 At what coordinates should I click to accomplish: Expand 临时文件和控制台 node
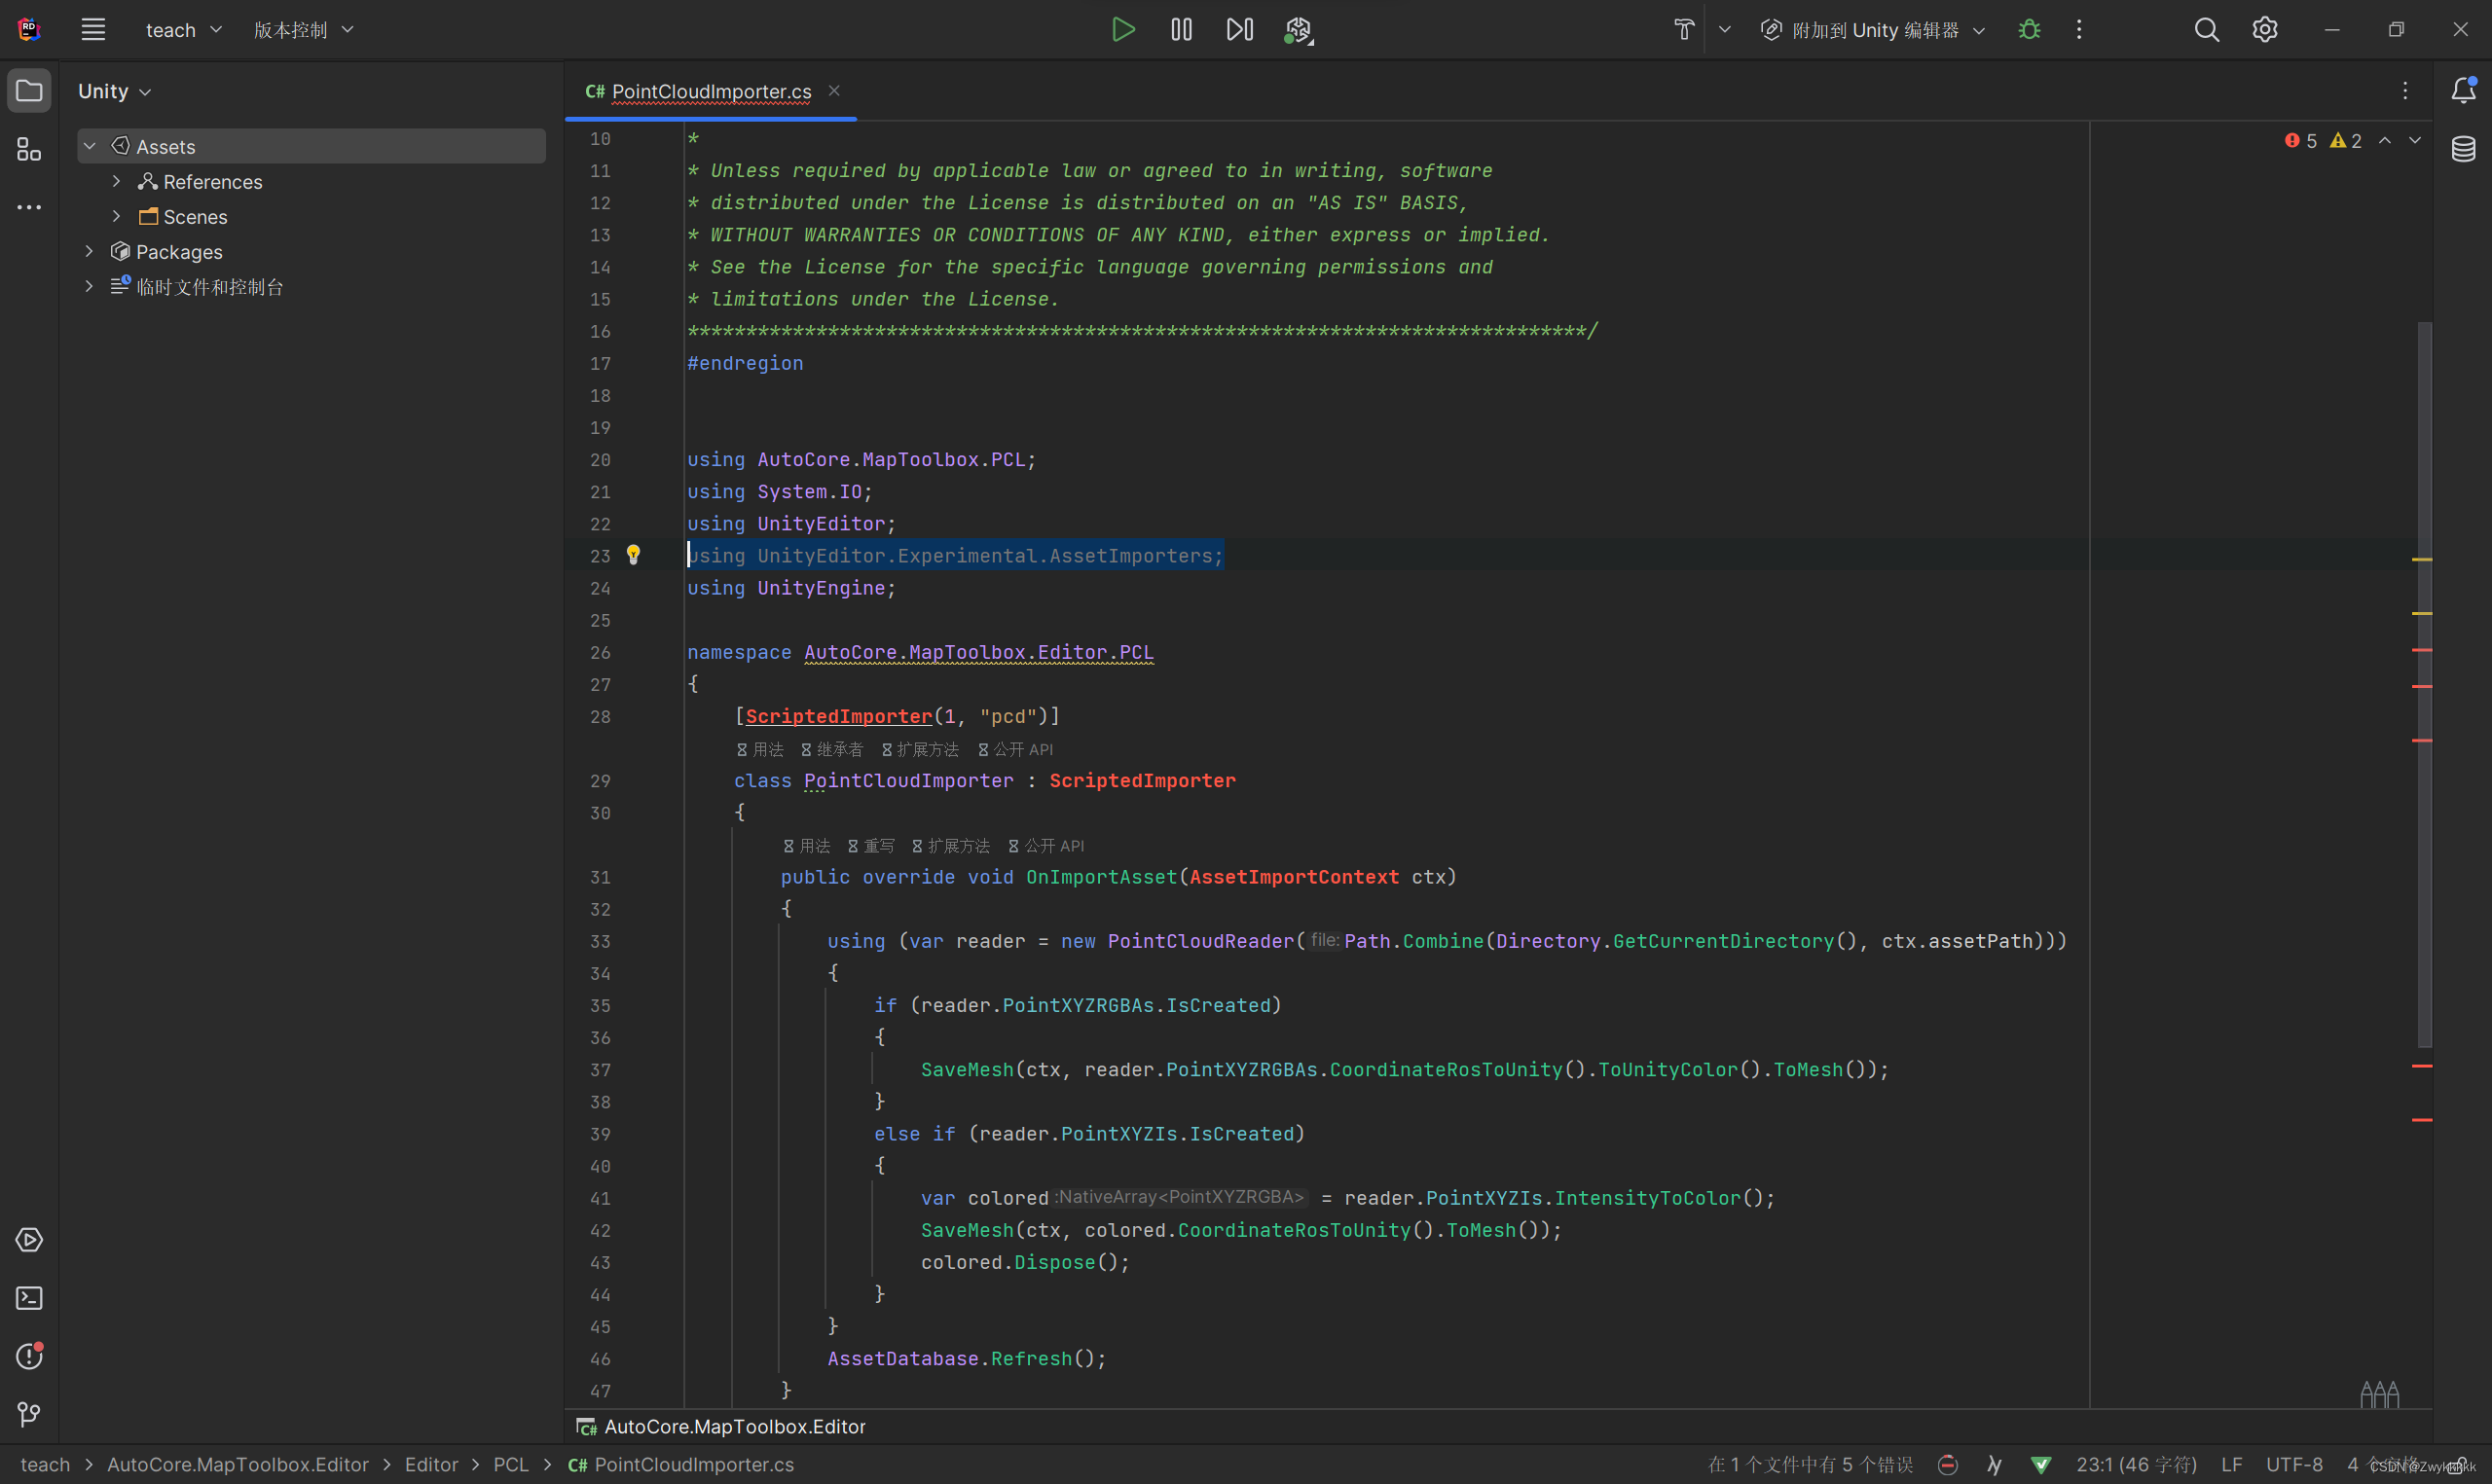[89, 286]
